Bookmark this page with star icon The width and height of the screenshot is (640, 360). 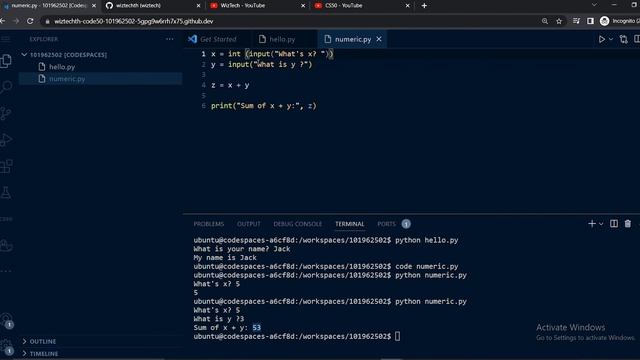[x=559, y=21]
